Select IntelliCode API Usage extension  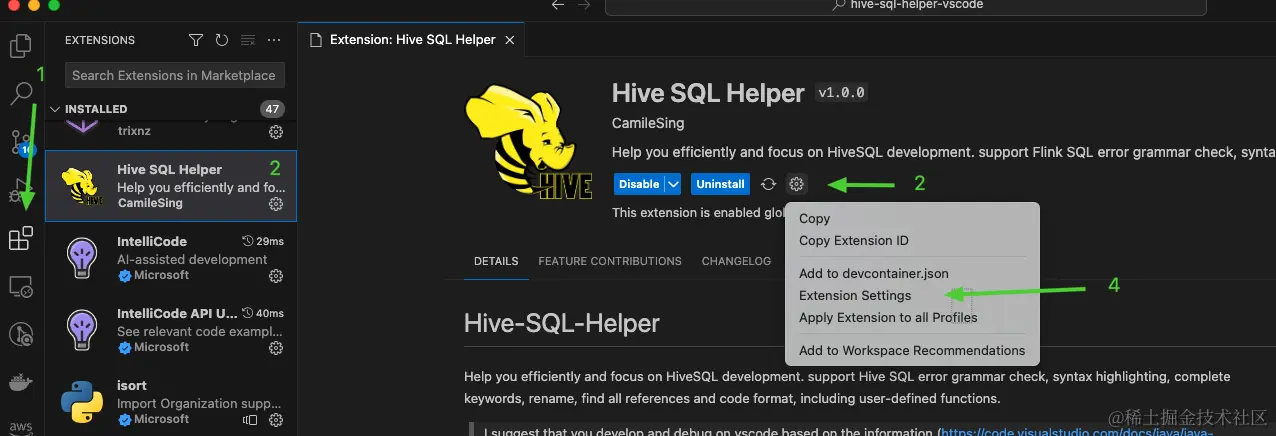tap(172, 330)
